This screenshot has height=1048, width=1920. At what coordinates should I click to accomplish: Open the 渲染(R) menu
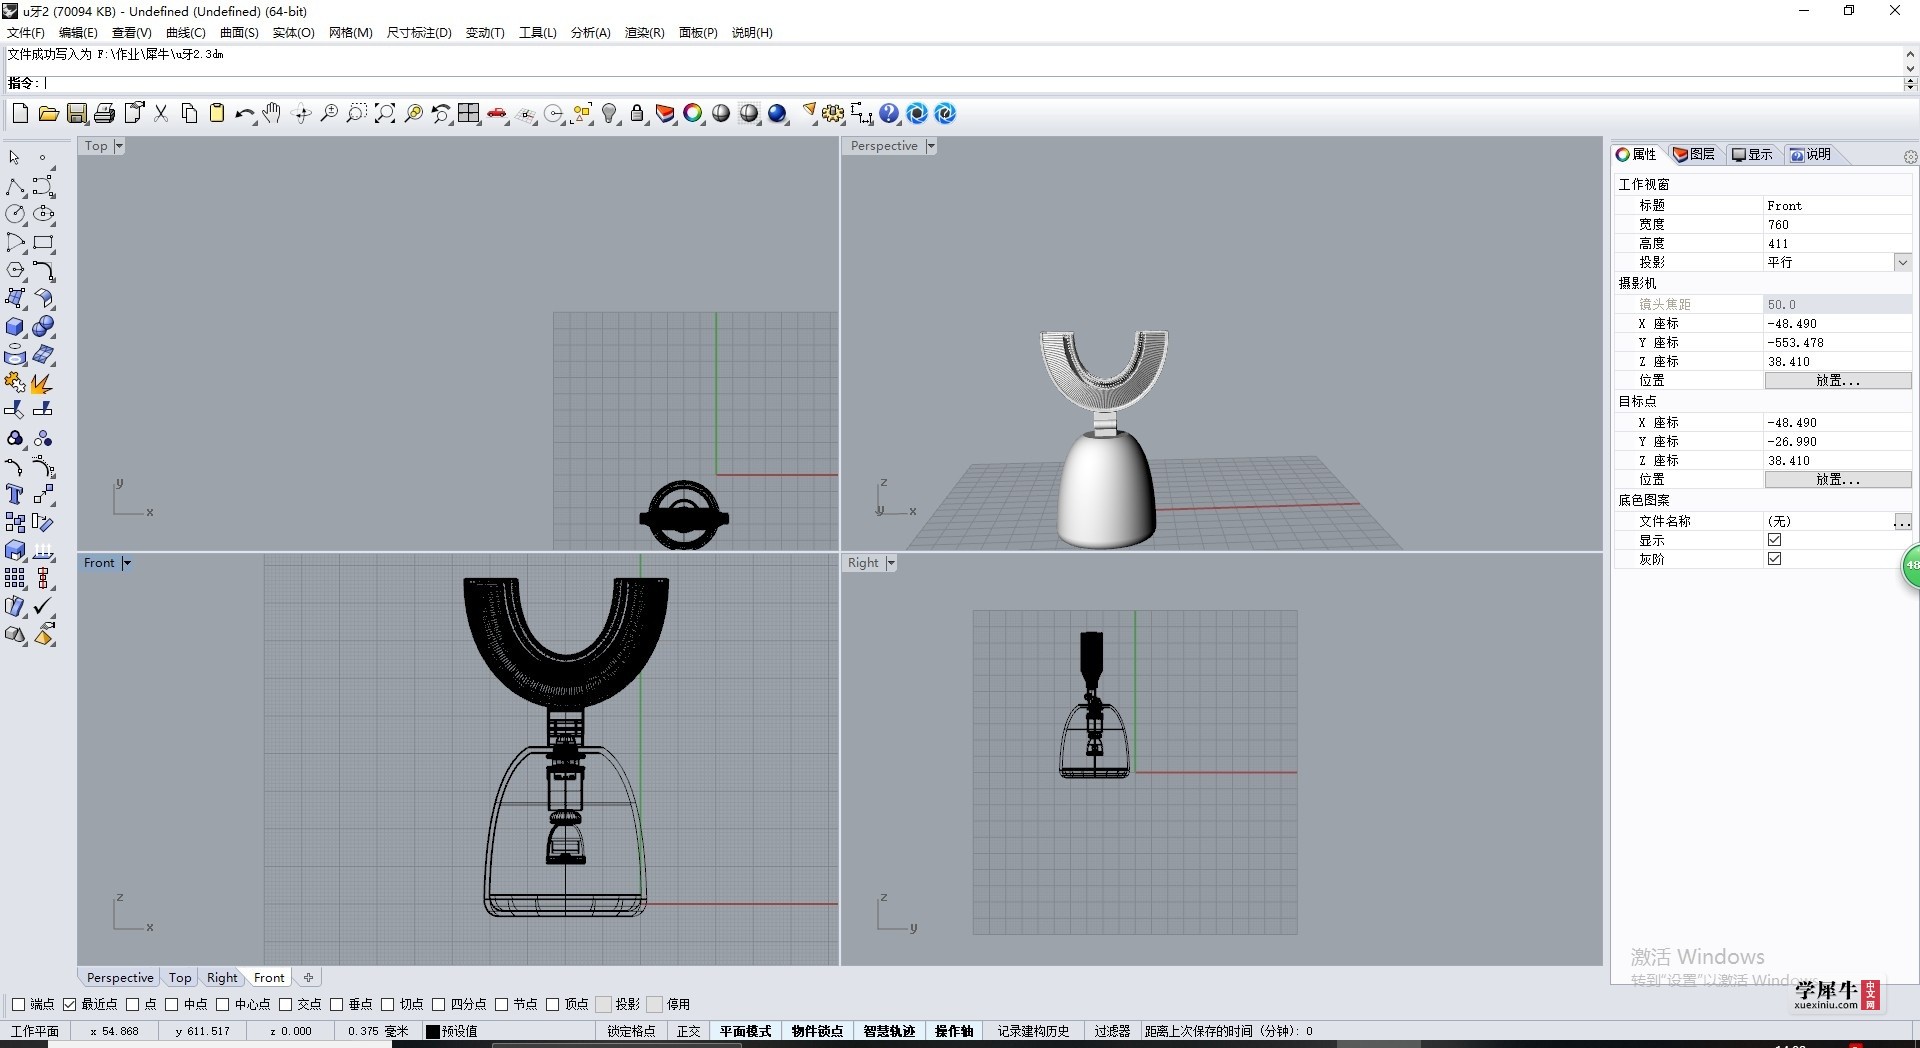644,33
